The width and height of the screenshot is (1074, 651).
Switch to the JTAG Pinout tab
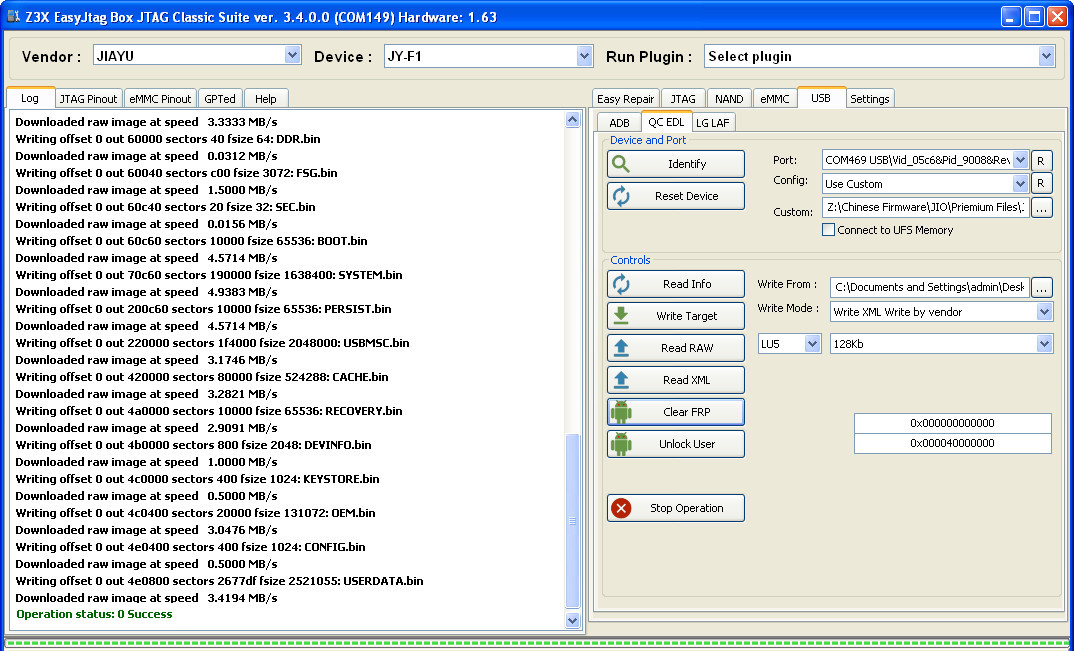pos(88,99)
